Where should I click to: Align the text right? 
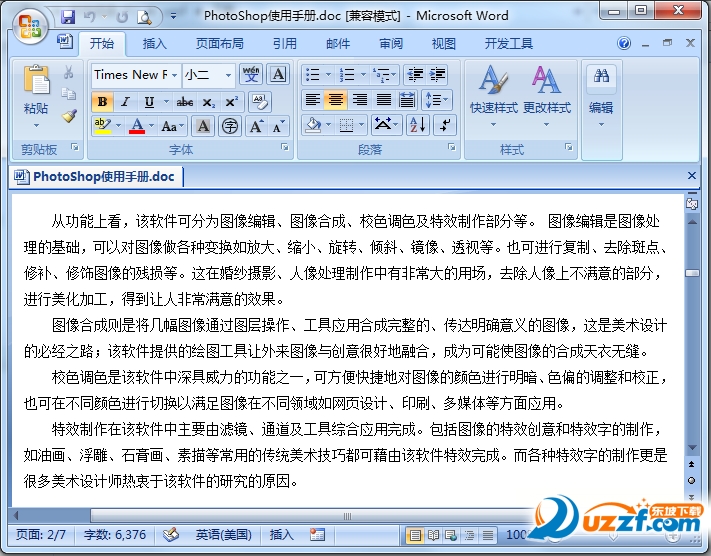pyautogui.click(x=360, y=100)
